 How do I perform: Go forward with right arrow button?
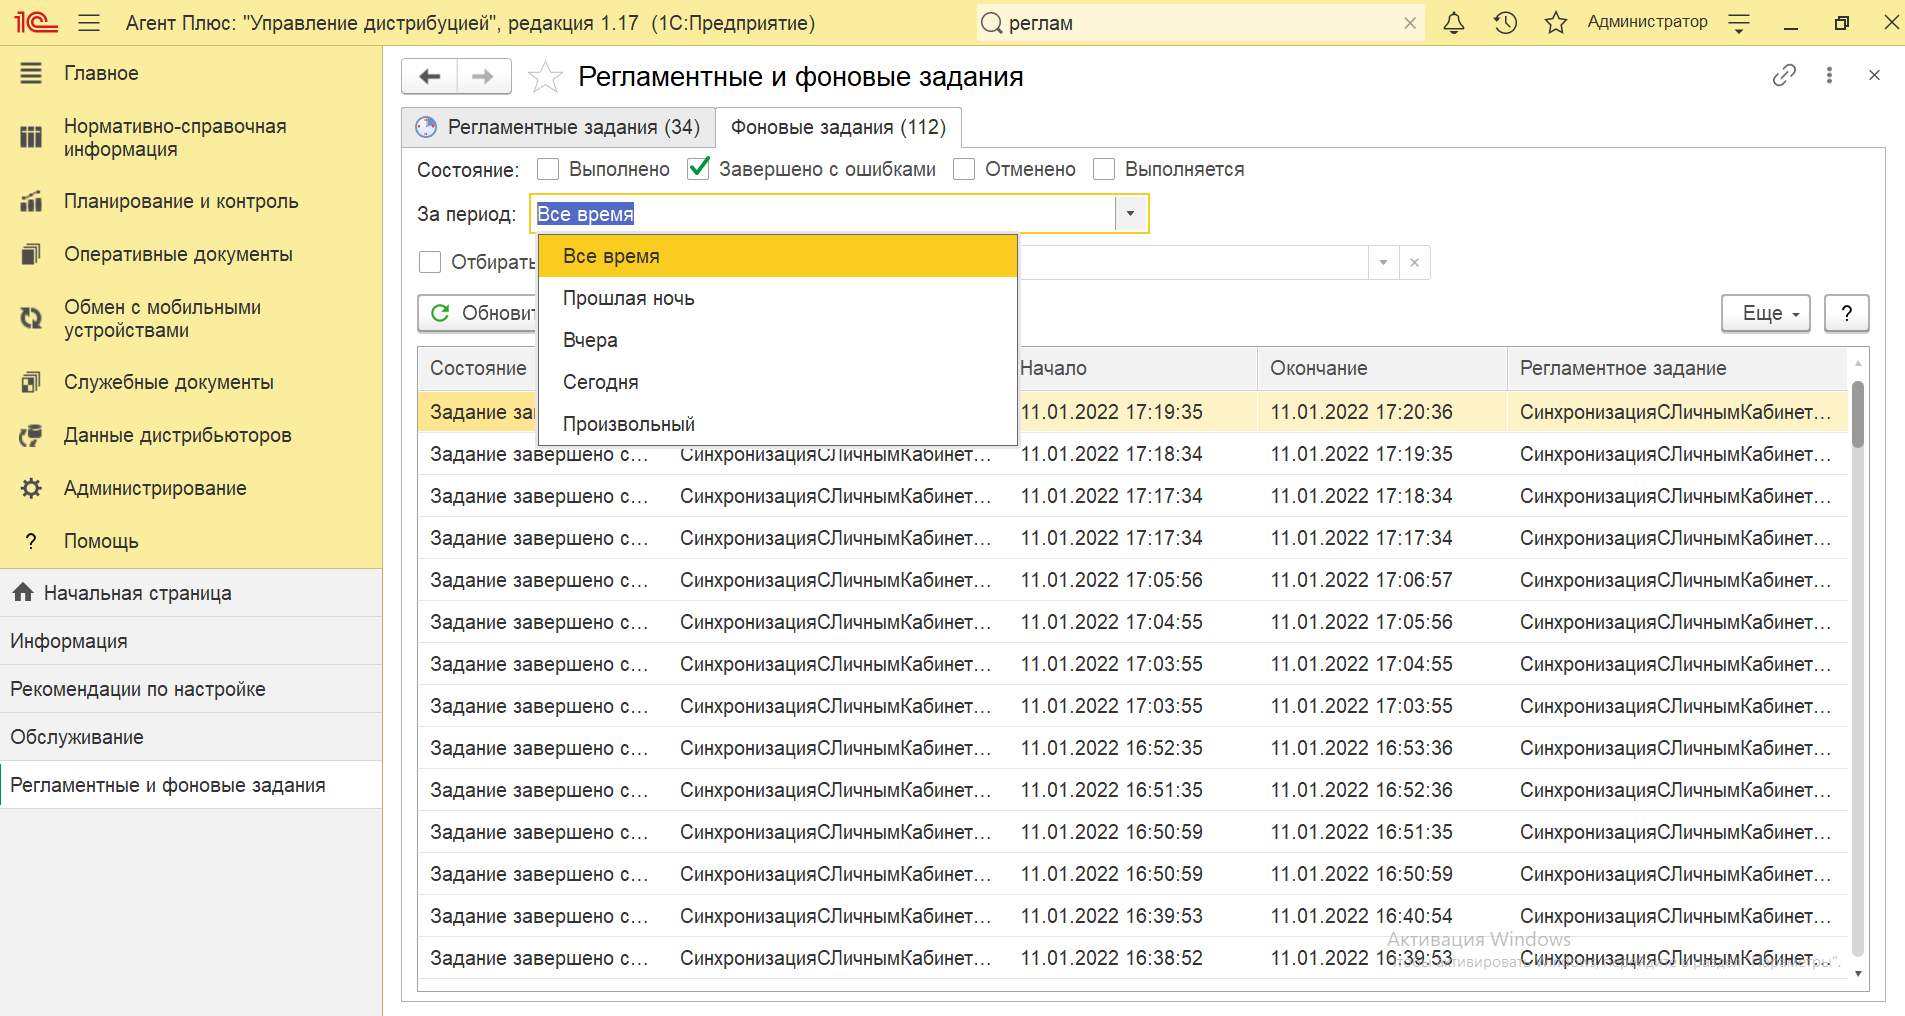[x=484, y=76]
